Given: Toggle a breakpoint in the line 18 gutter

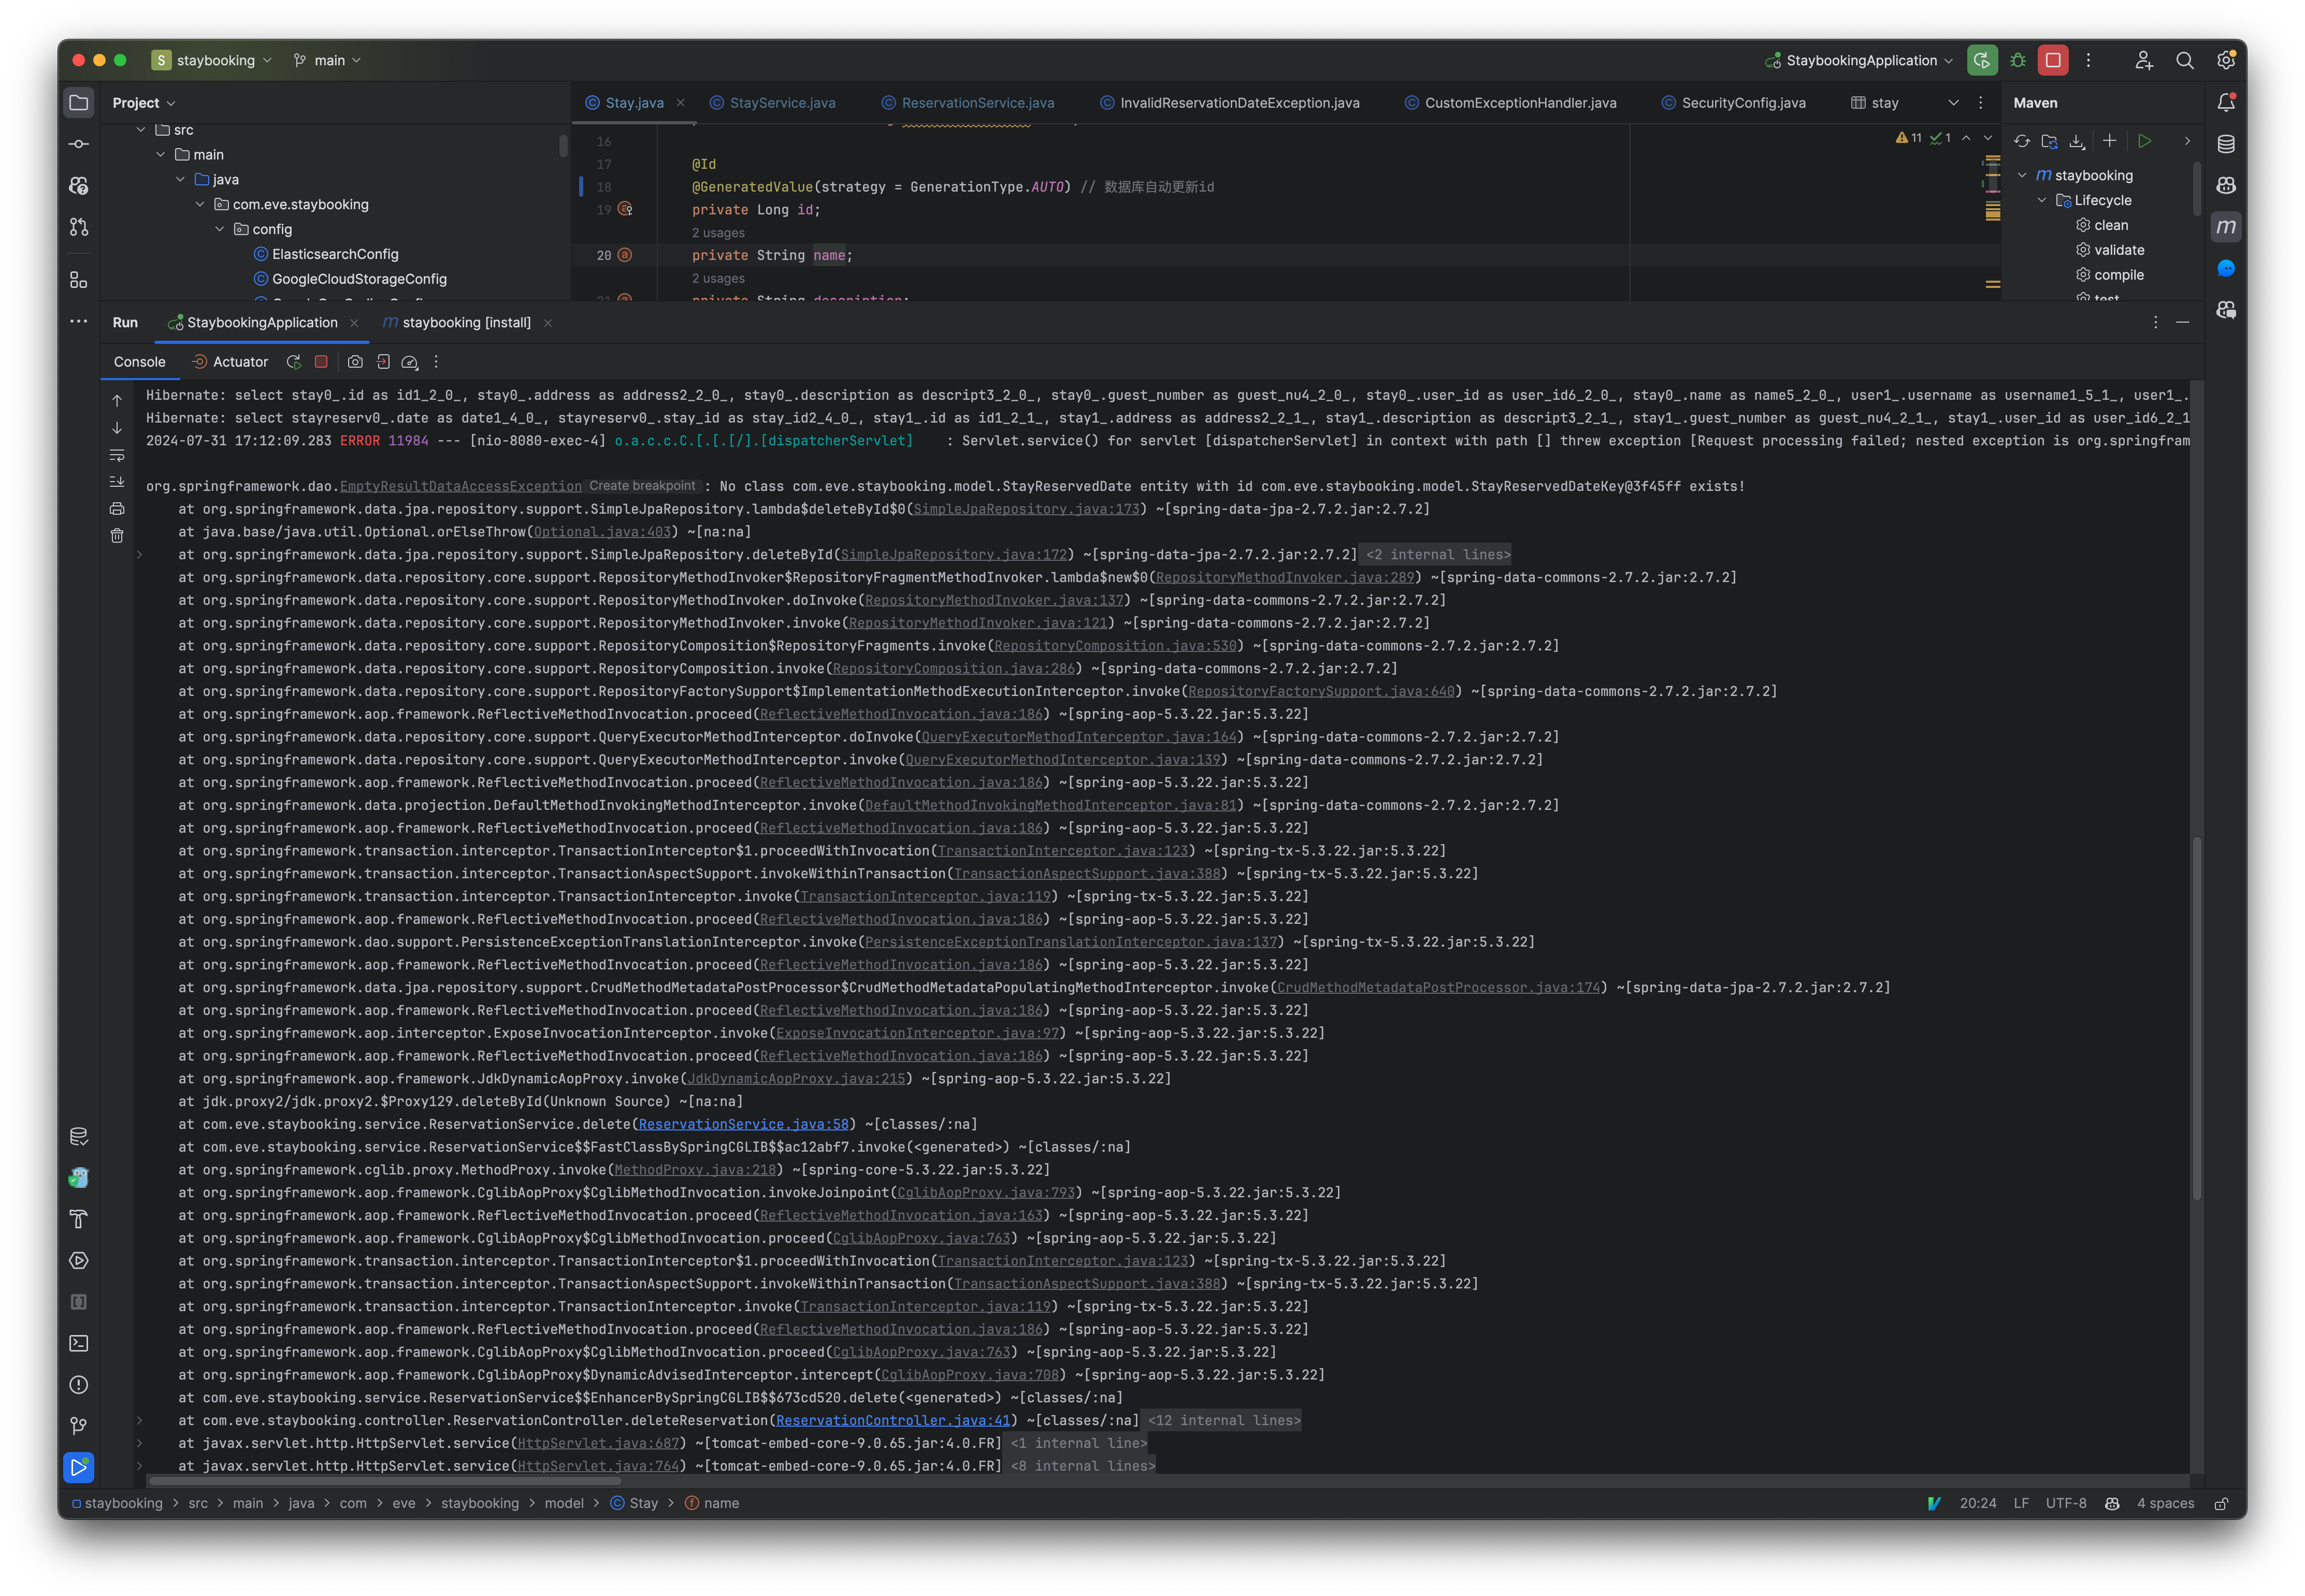Looking at the screenshot, I should (640, 186).
